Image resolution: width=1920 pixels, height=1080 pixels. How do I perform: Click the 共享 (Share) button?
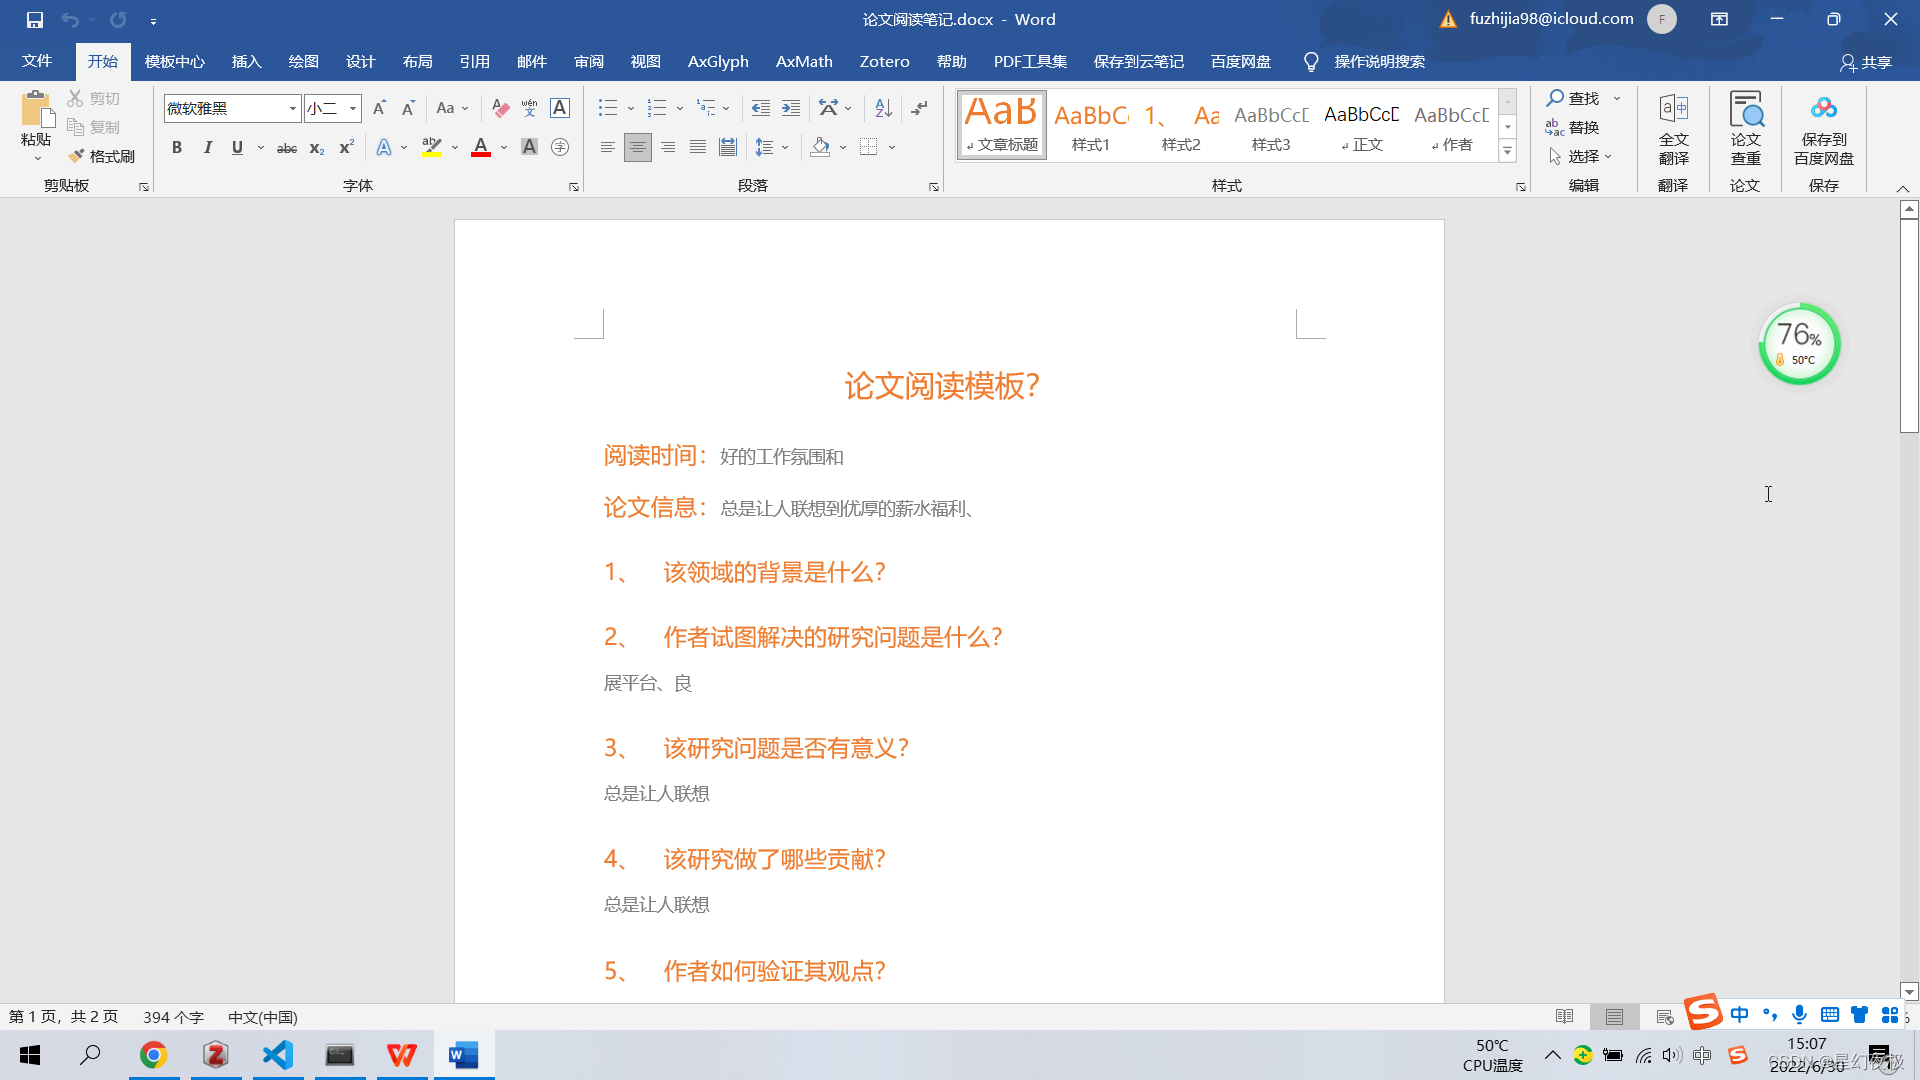pos(1868,62)
